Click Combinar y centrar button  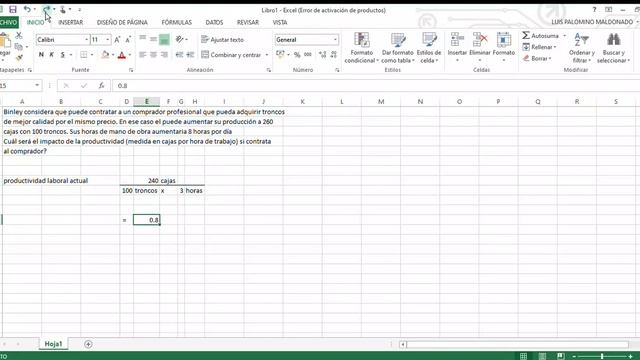(231, 55)
